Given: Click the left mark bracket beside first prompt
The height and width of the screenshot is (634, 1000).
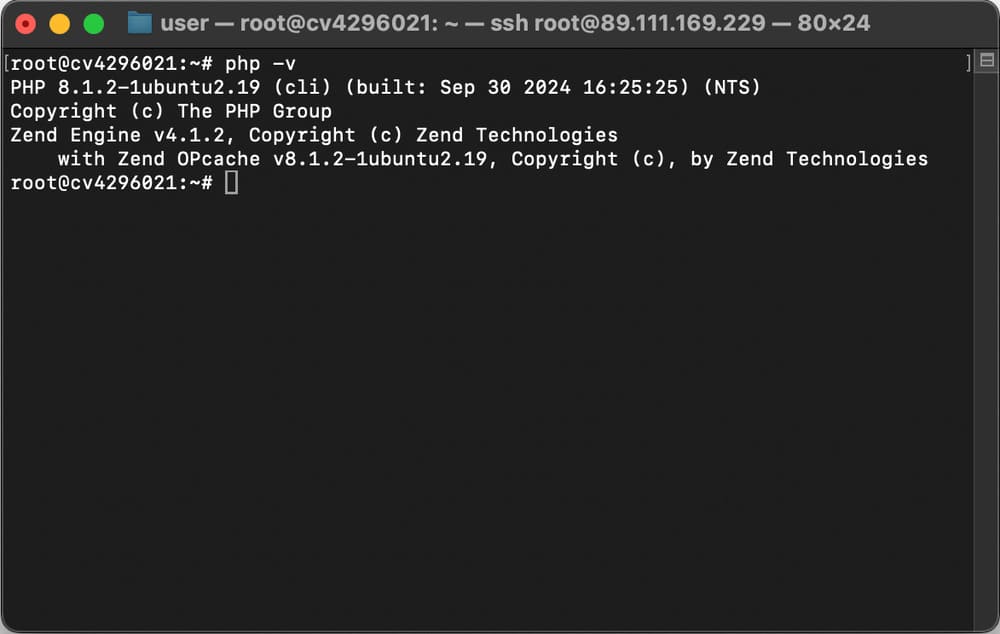Looking at the screenshot, I should click(x=6, y=64).
